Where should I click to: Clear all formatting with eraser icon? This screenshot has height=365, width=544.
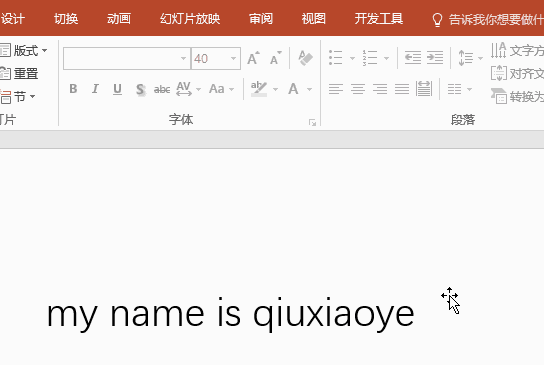click(305, 58)
